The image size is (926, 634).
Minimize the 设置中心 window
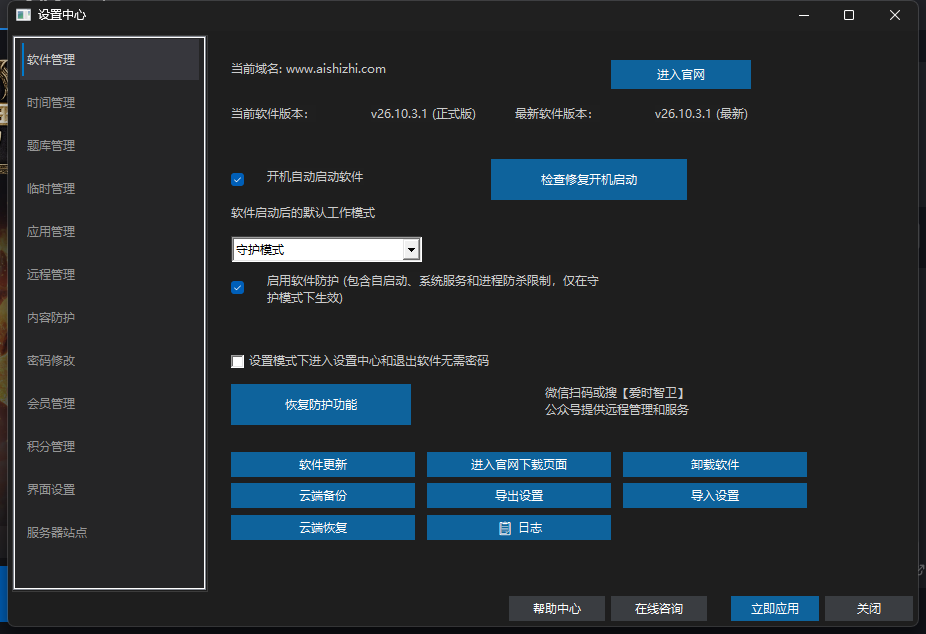click(804, 15)
